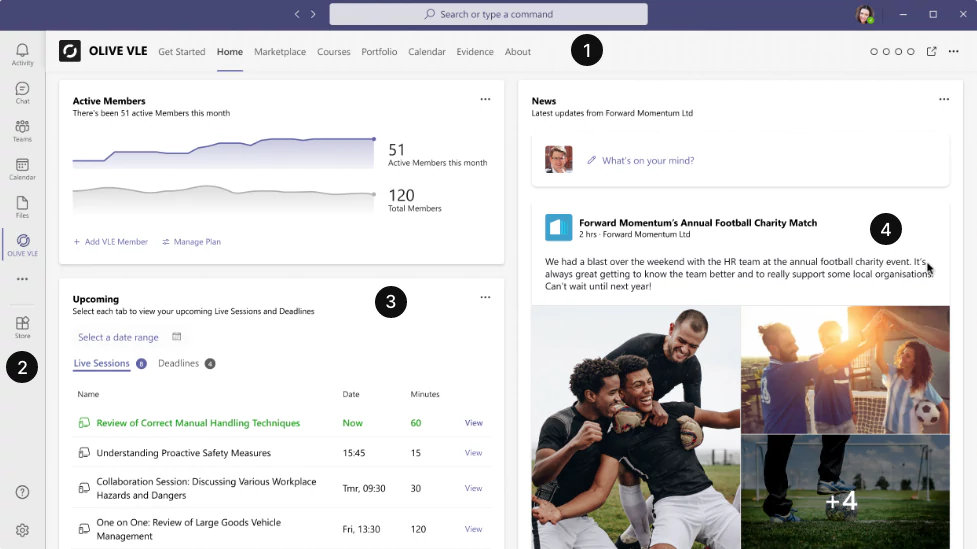
Task: Click the calendar icon beside date range
Action: [177, 337]
